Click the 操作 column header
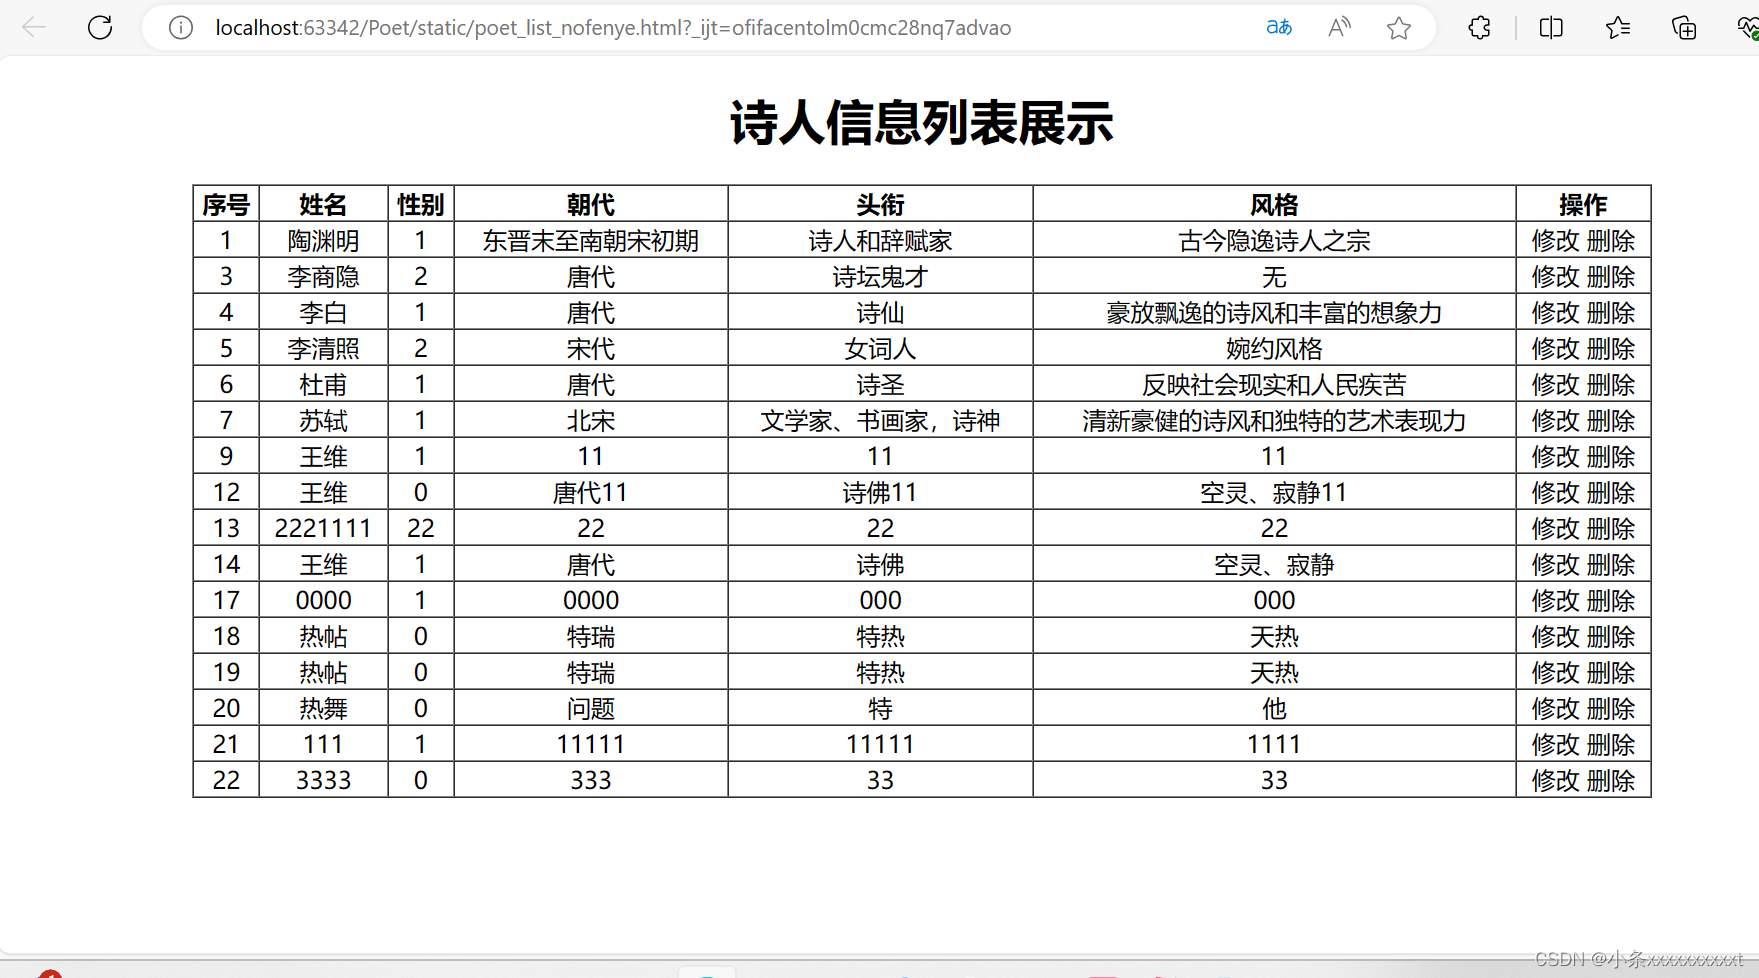 pos(1583,205)
